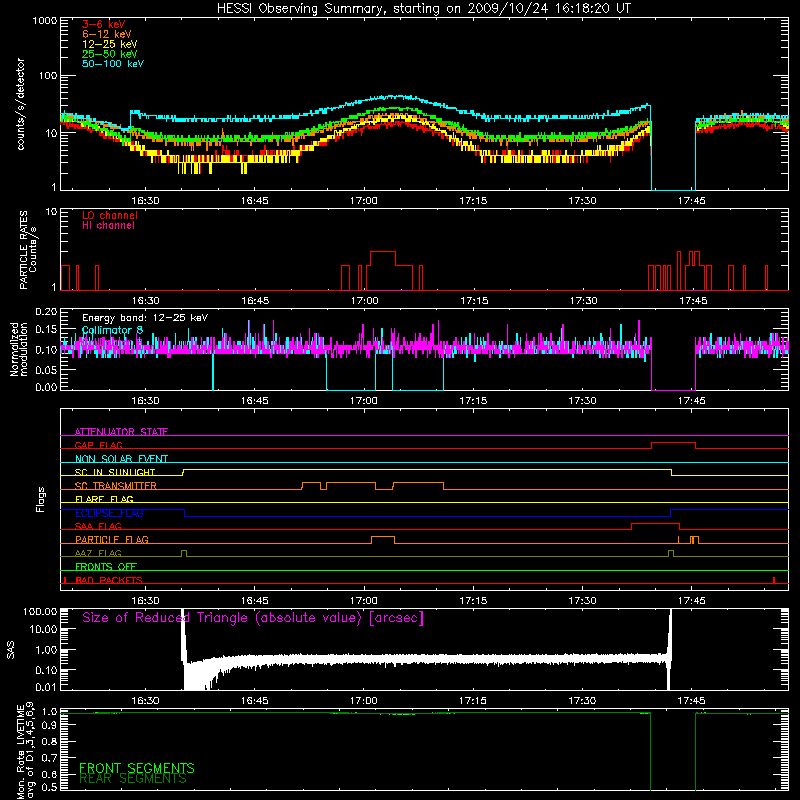Select the FLARE FLAG label
The width and height of the screenshot is (800, 800).
104,499
